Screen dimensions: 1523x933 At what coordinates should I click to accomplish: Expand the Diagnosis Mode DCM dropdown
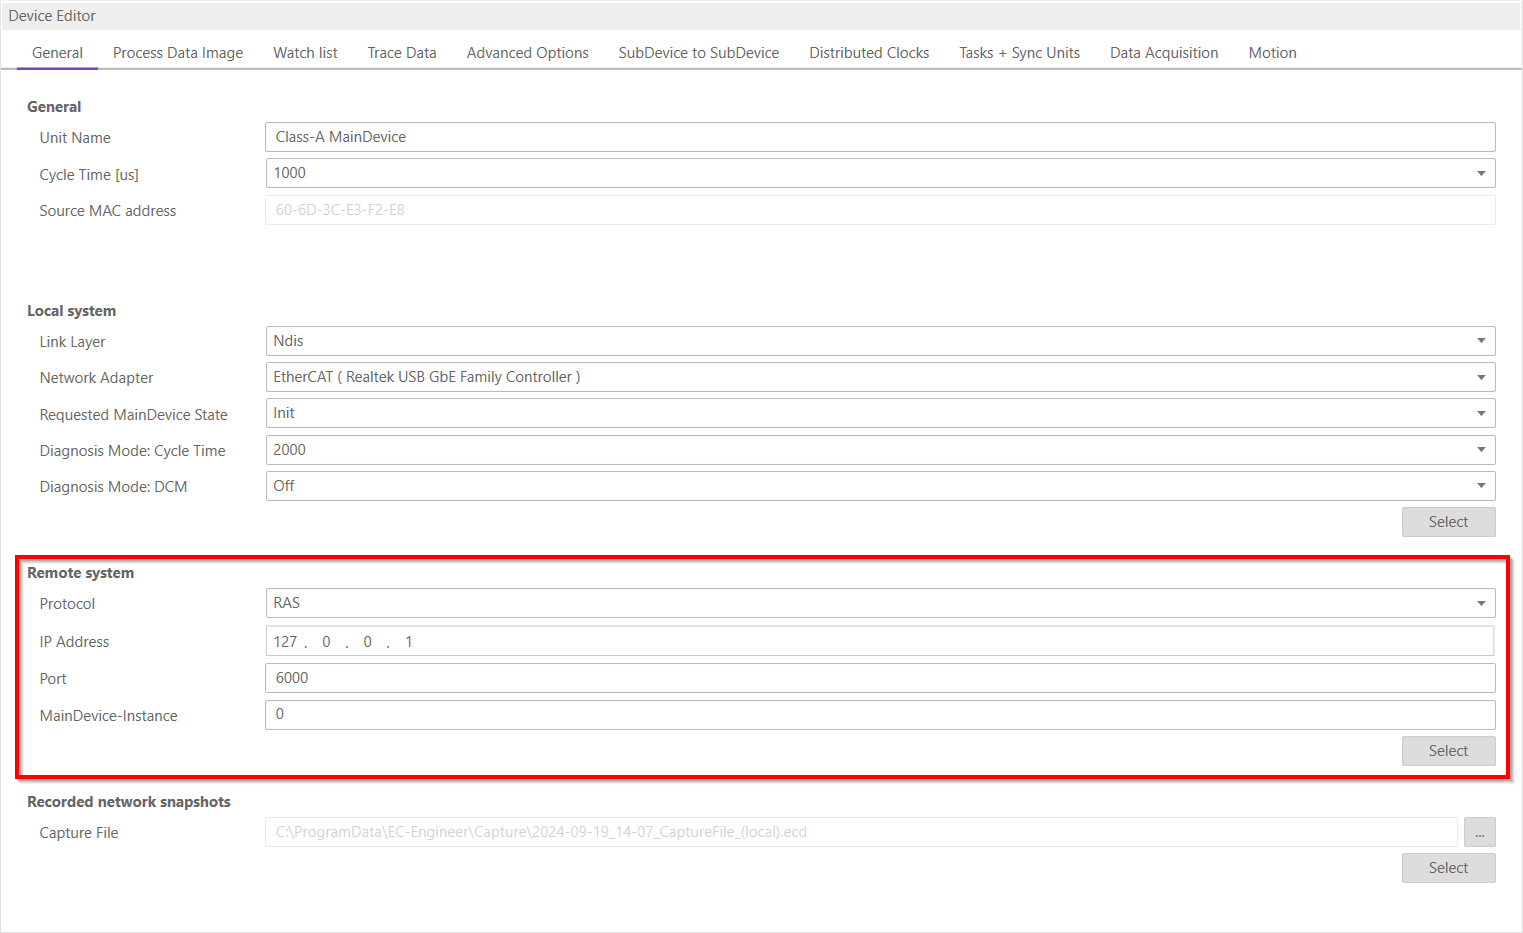(x=1480, y=486)
